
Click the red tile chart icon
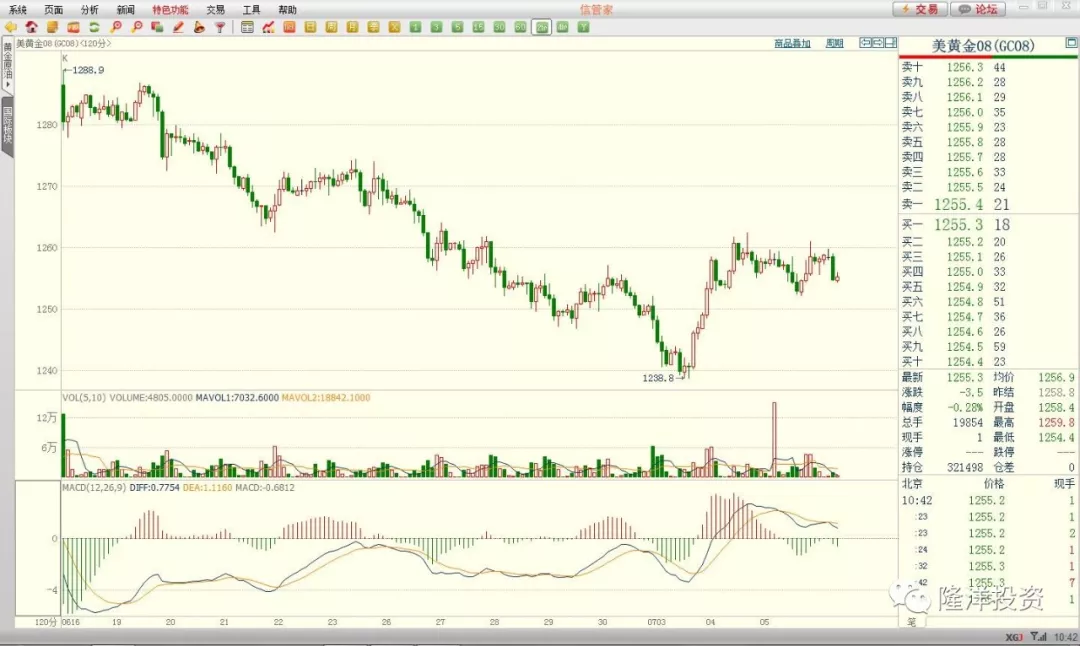point(289,27)
